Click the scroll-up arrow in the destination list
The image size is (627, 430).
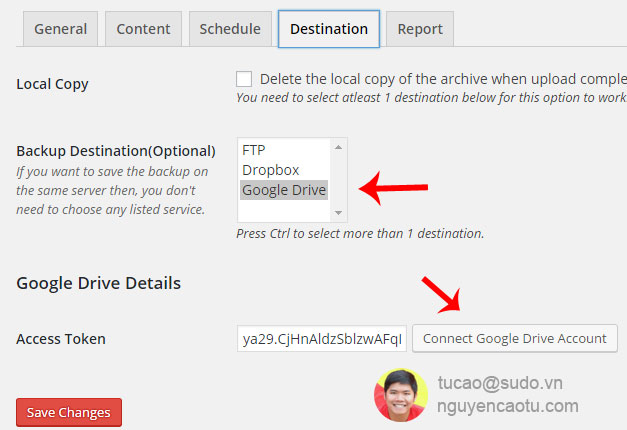[338, 148]
